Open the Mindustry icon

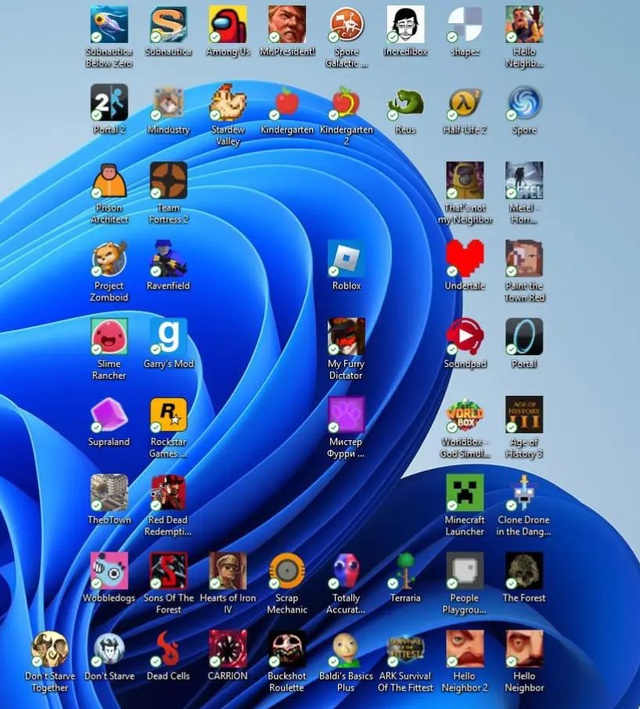(168, 103)
